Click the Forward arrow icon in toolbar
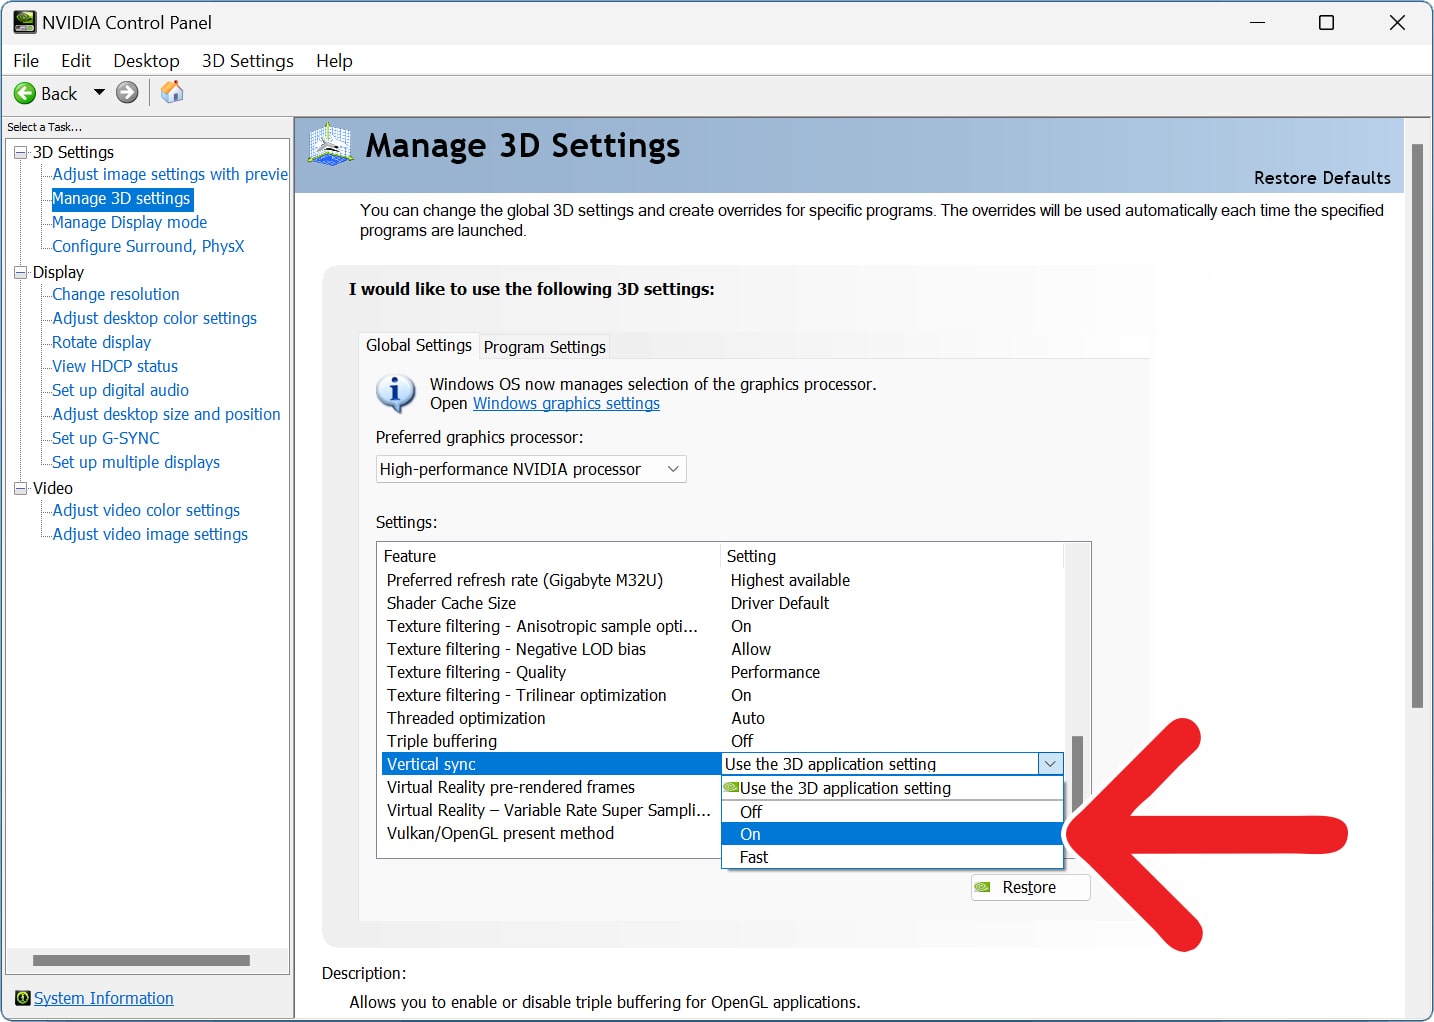This screenshot has width=1434, height=1022. [x=127, y=93]
